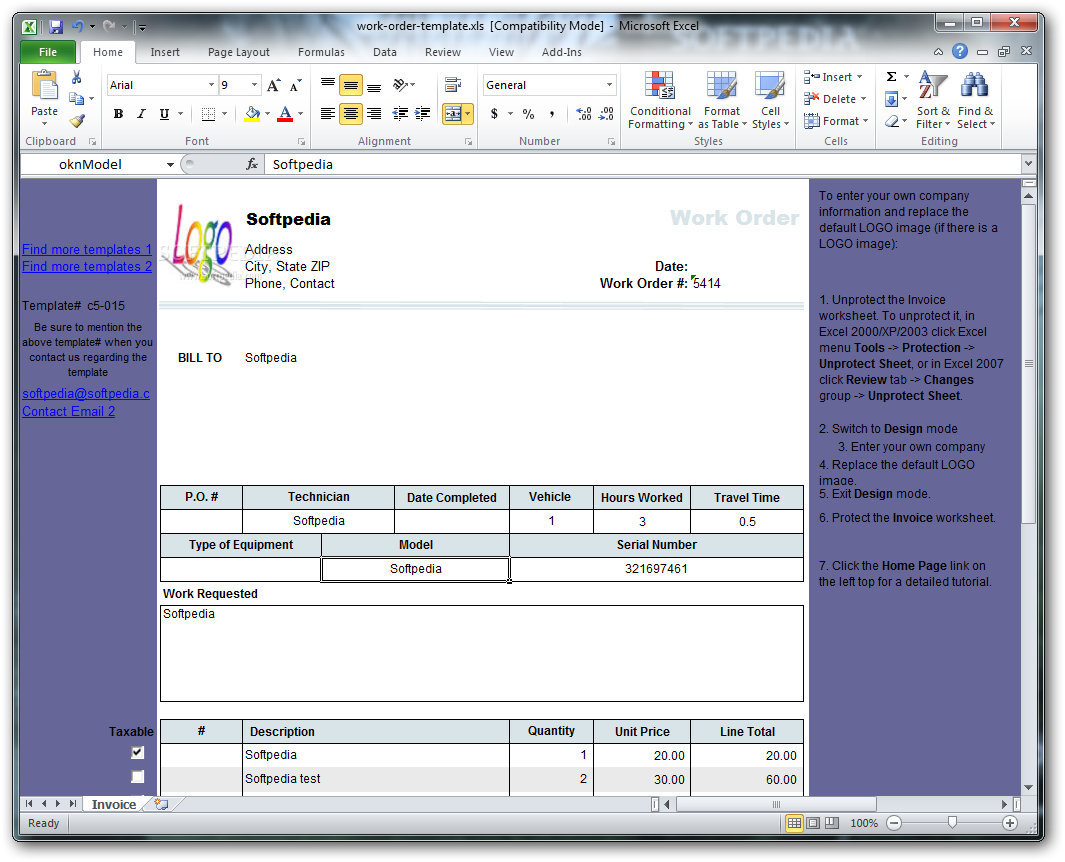This screenshot has height=862, width=1065.
Task: Click the Increase Indent icon
Action: point(422,113)
